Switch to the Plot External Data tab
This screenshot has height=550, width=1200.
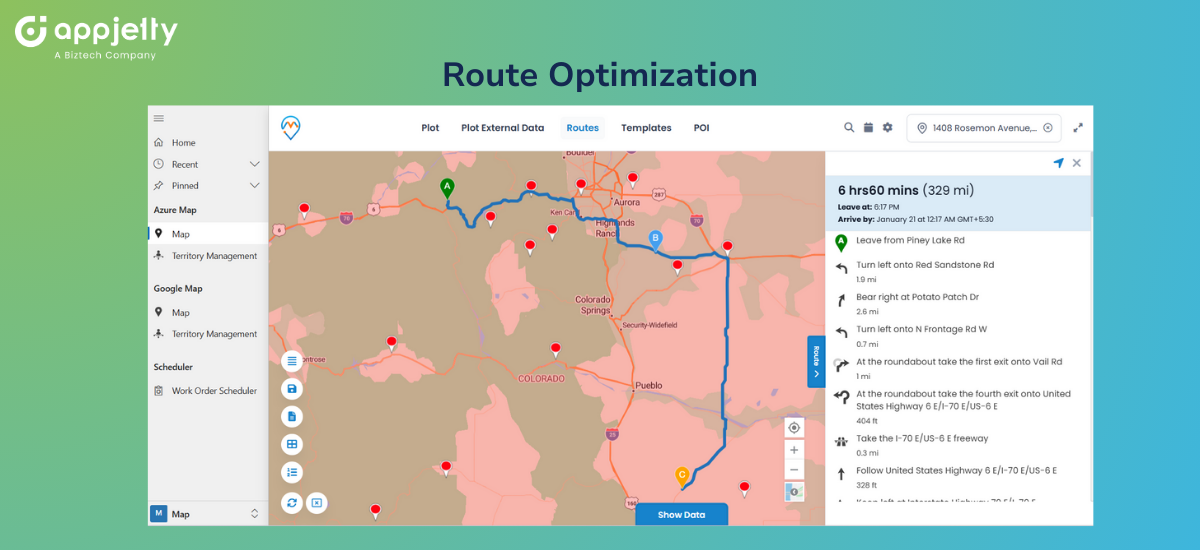click(x=503, y=128)
